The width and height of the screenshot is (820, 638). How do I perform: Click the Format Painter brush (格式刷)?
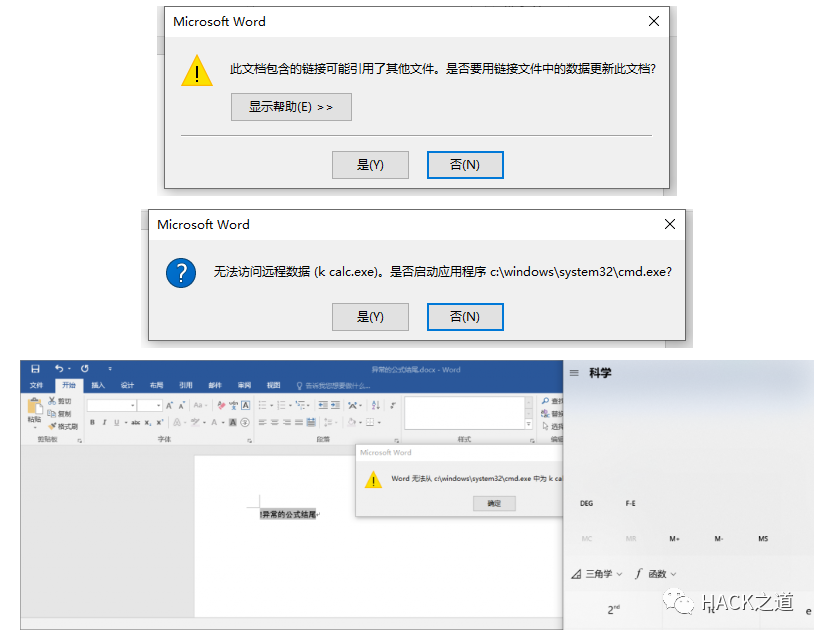(x=63, y=426)
